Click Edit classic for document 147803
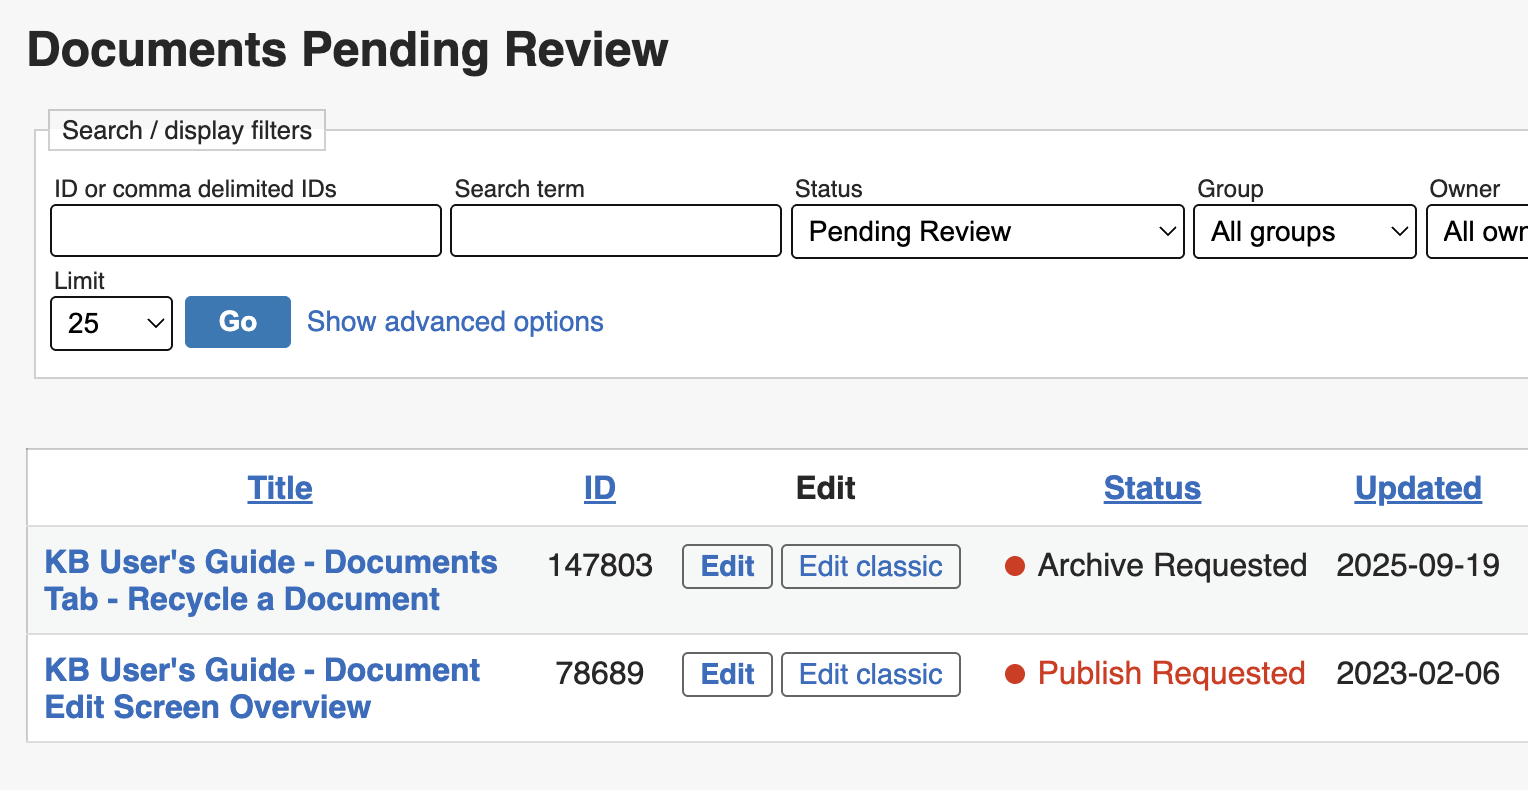The width and height of the screenshot is (1528, 790). pyautogui.click(x=870, y=567)
